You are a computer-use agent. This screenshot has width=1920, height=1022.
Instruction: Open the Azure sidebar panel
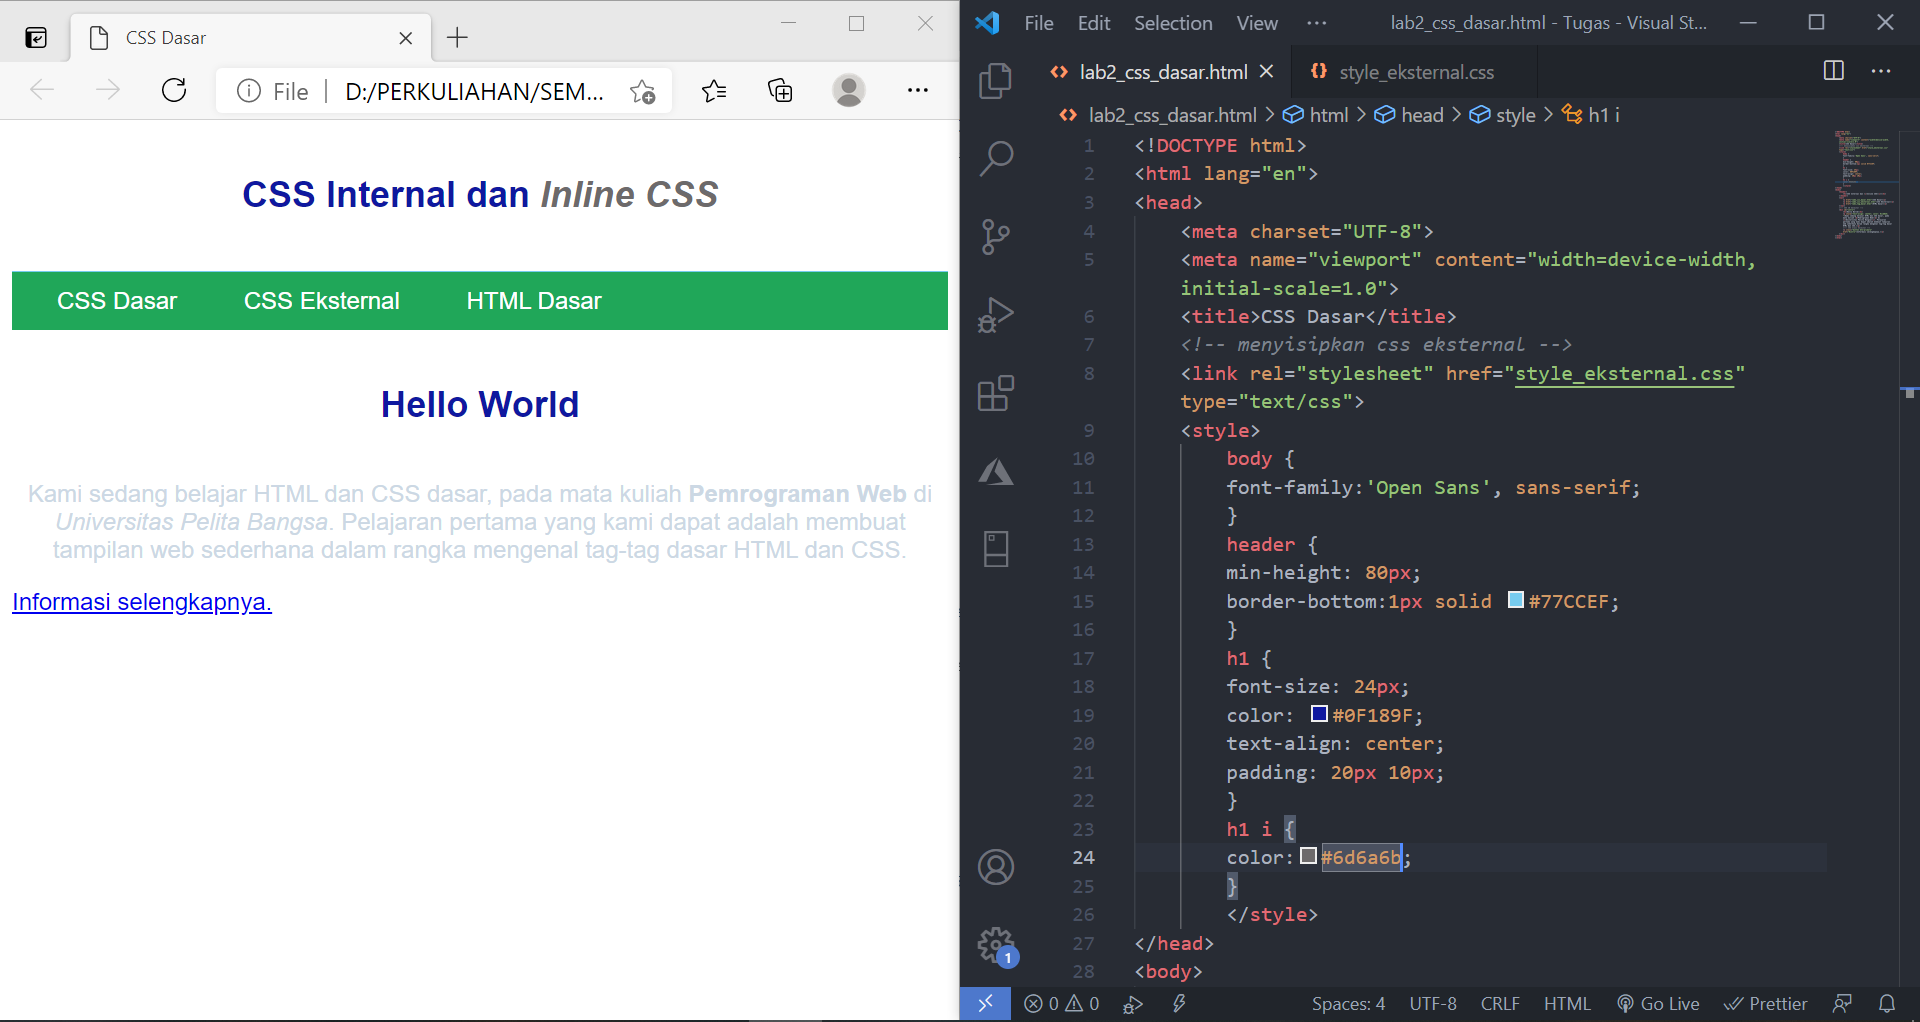coord(996,471)
